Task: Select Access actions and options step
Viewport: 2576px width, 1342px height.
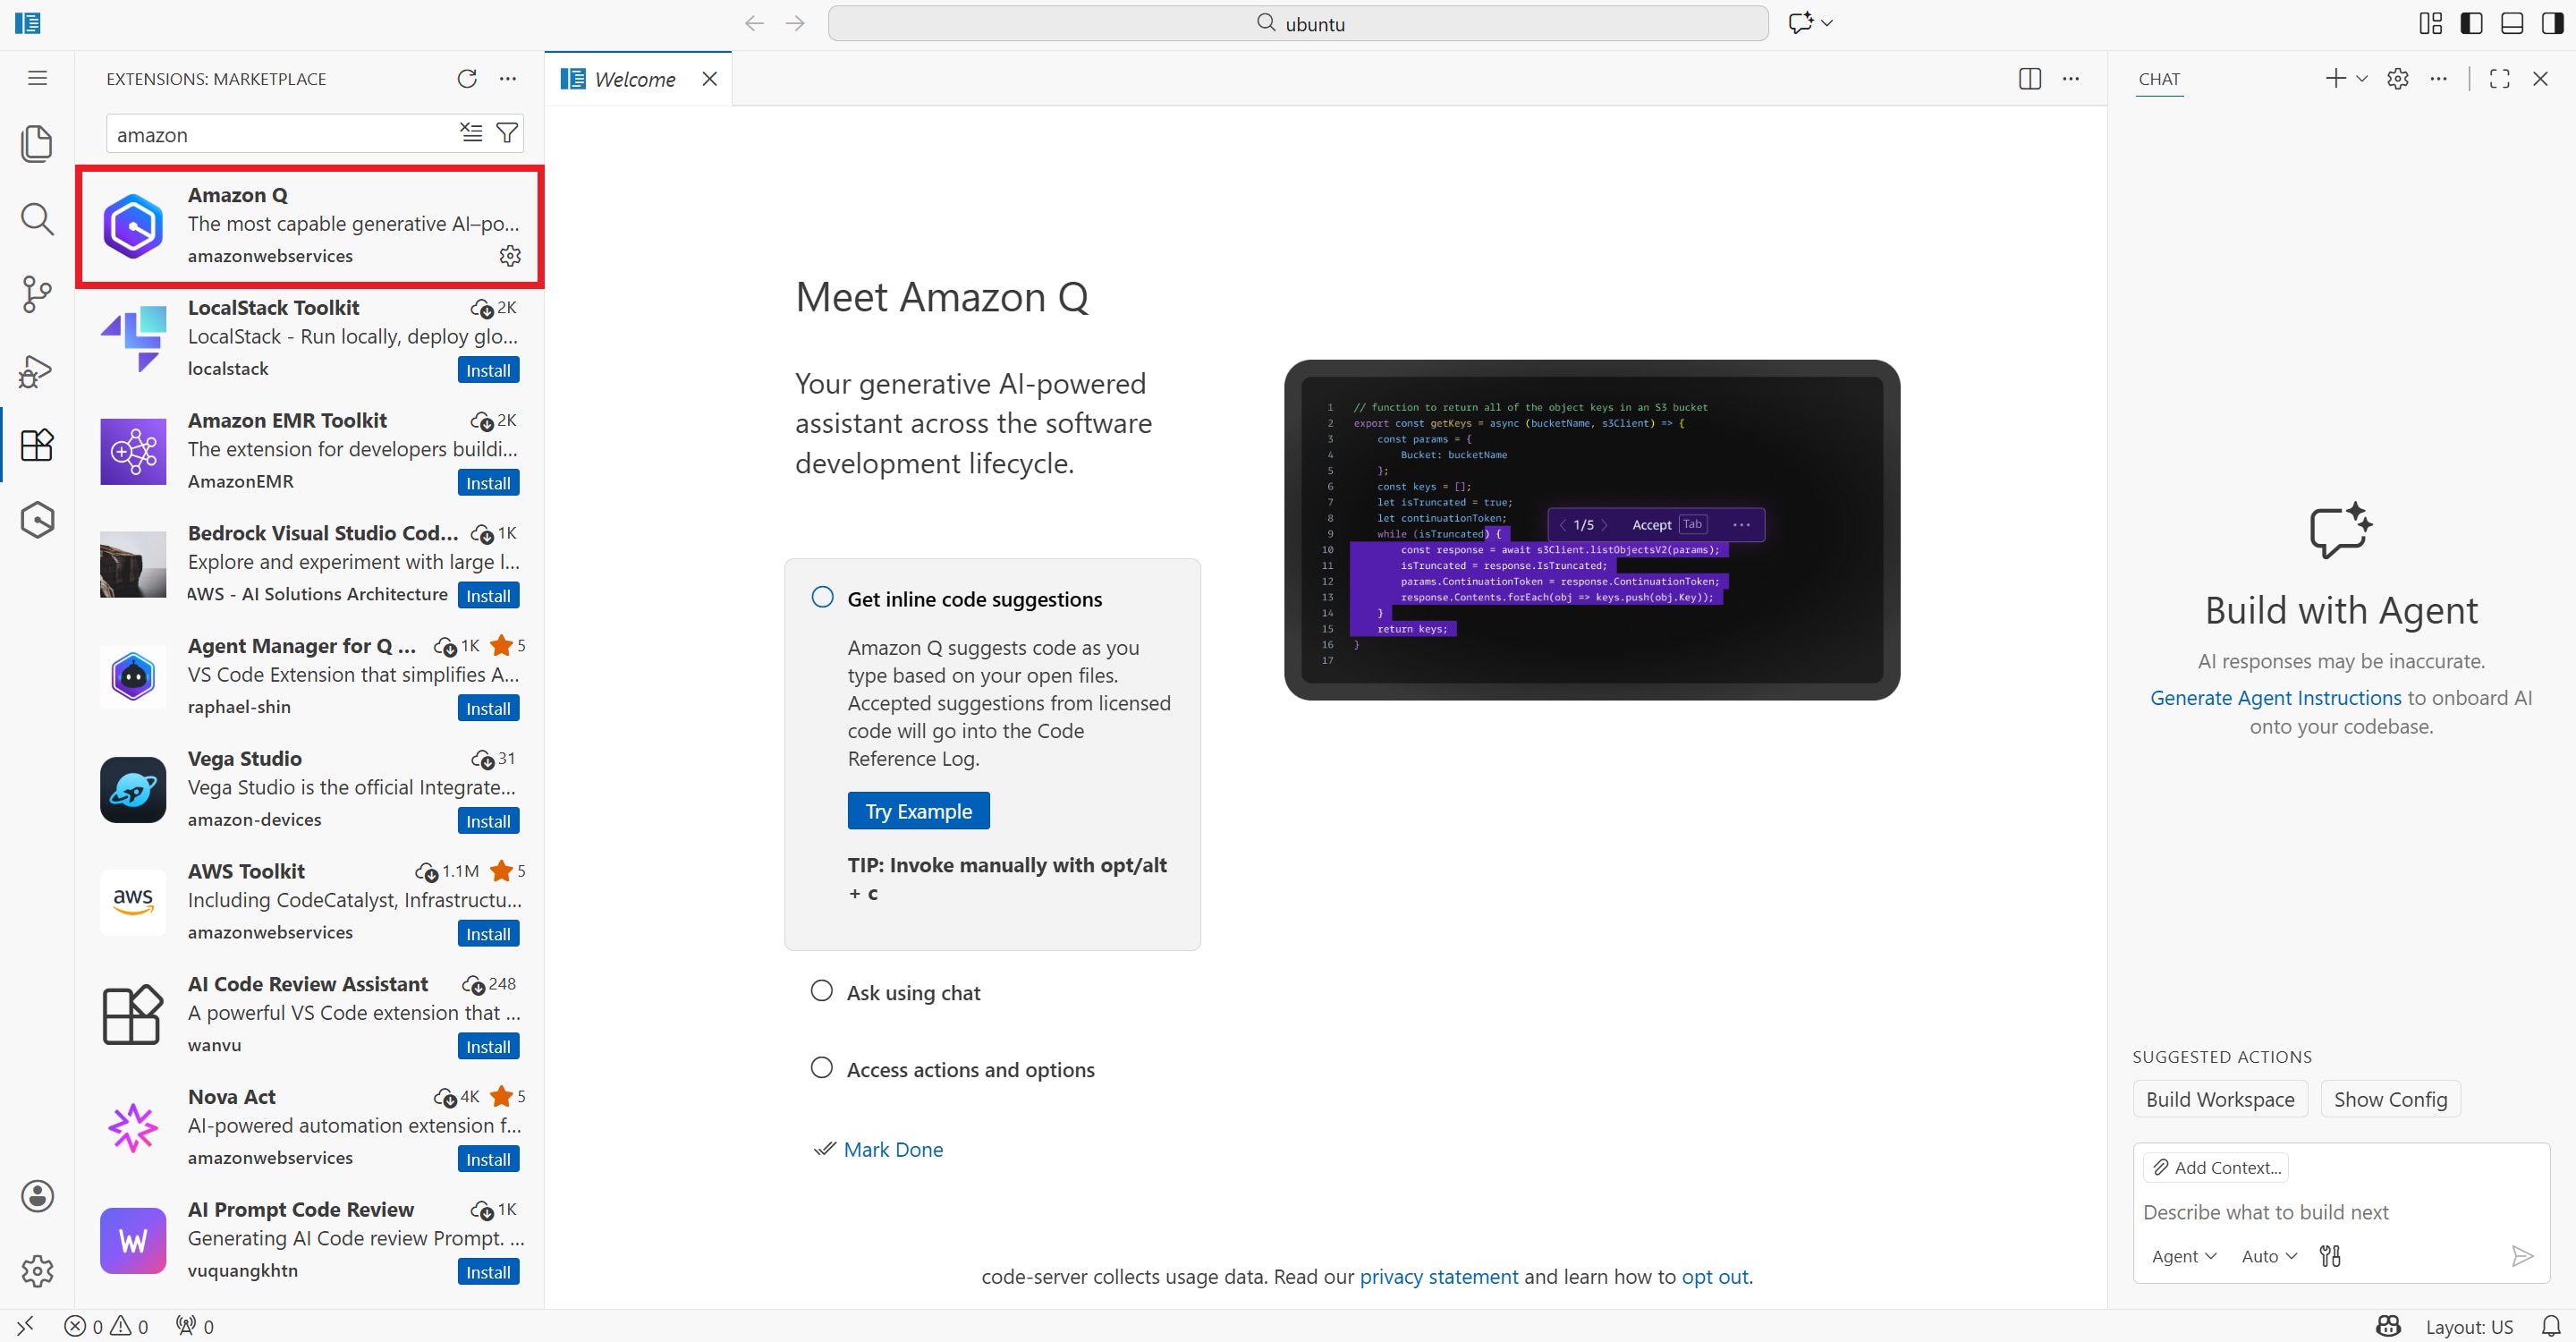Action: [970, 1070]
